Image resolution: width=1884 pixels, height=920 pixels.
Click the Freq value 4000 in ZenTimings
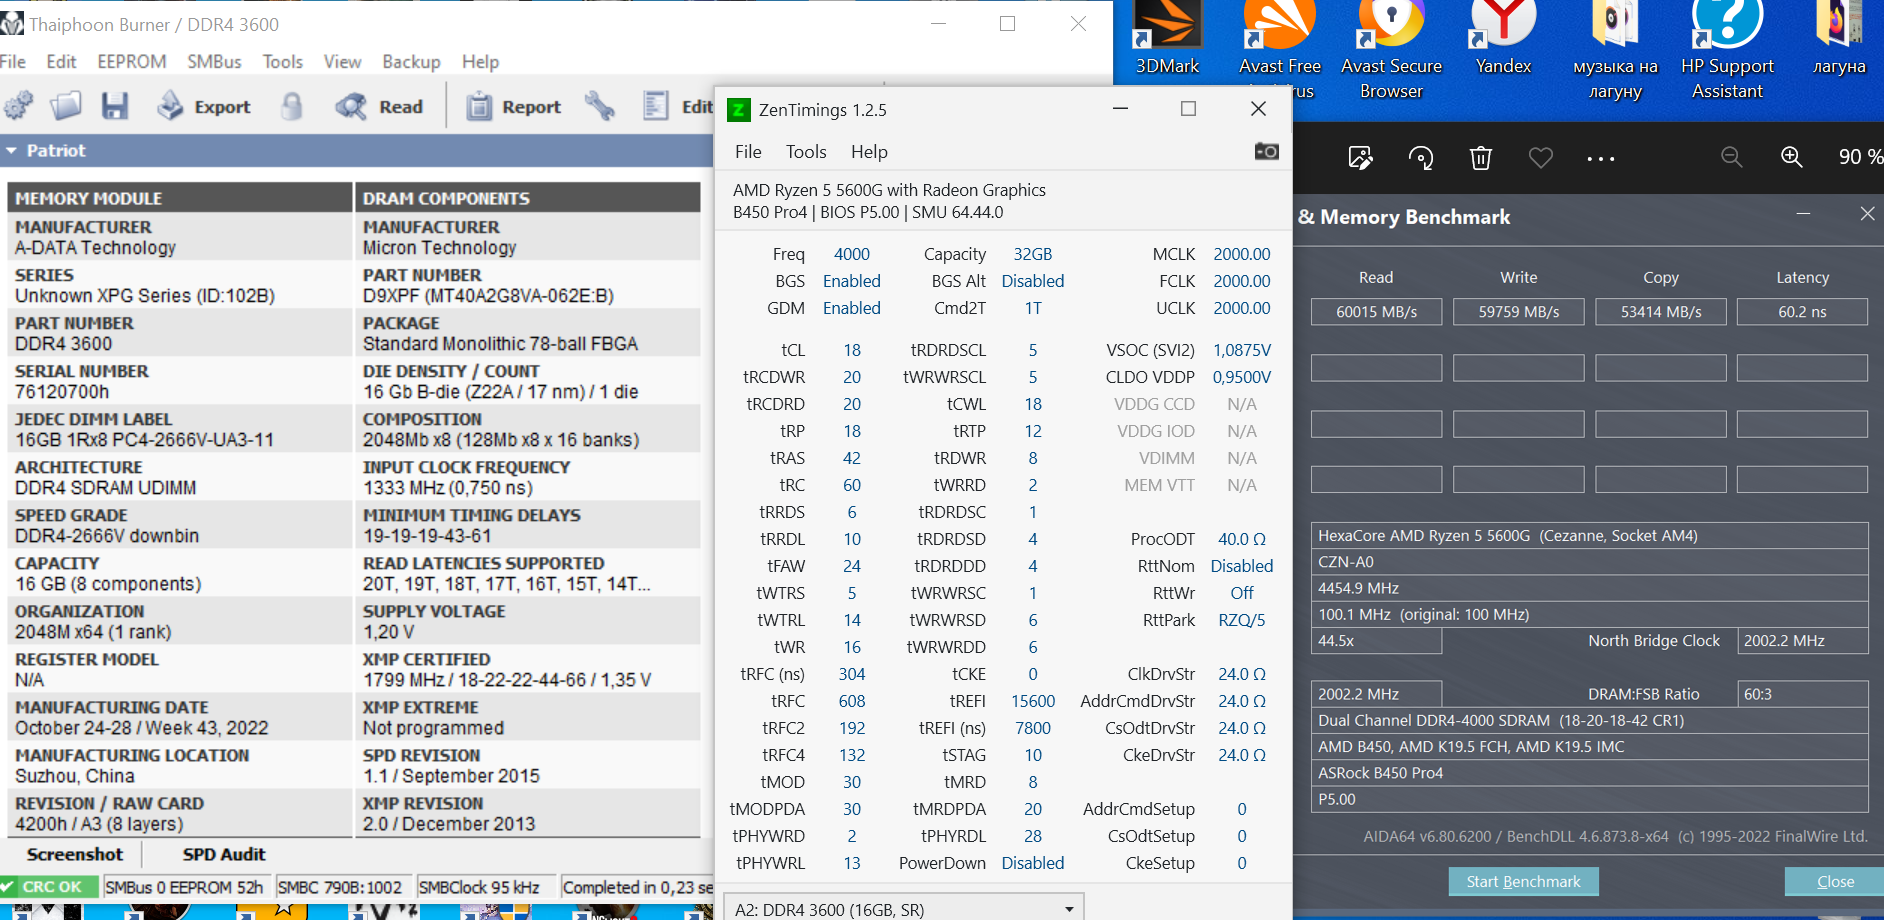tap(852, 254)
